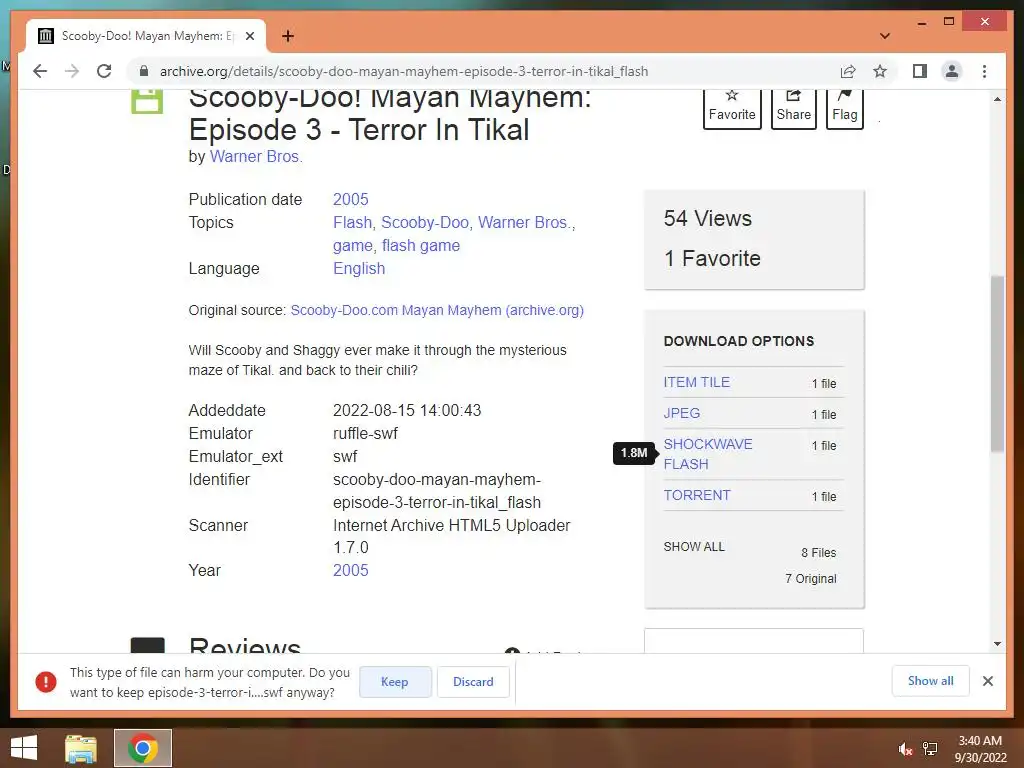Click muted volume tray icon
The height and width of the screenshot is (768, 1024).
pos(905,749)
